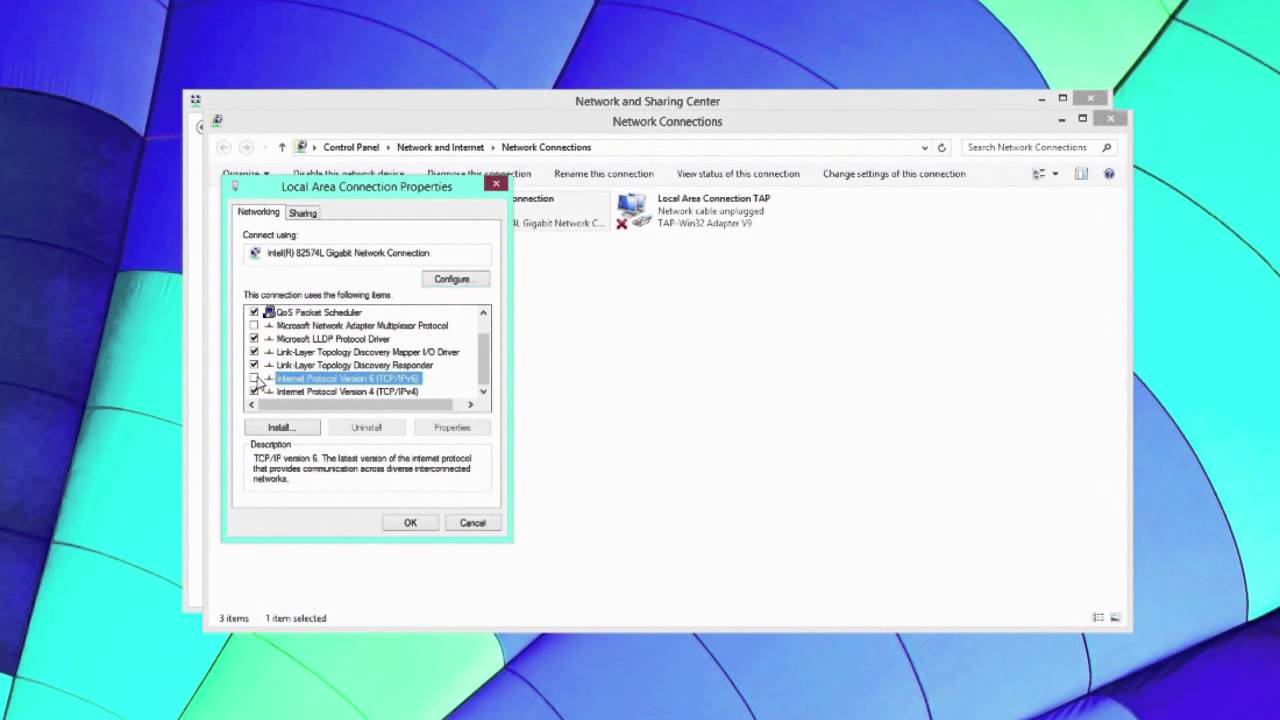Click the items list scroll left arrow
Viewport: 1280px width, 720px height.
251,404
